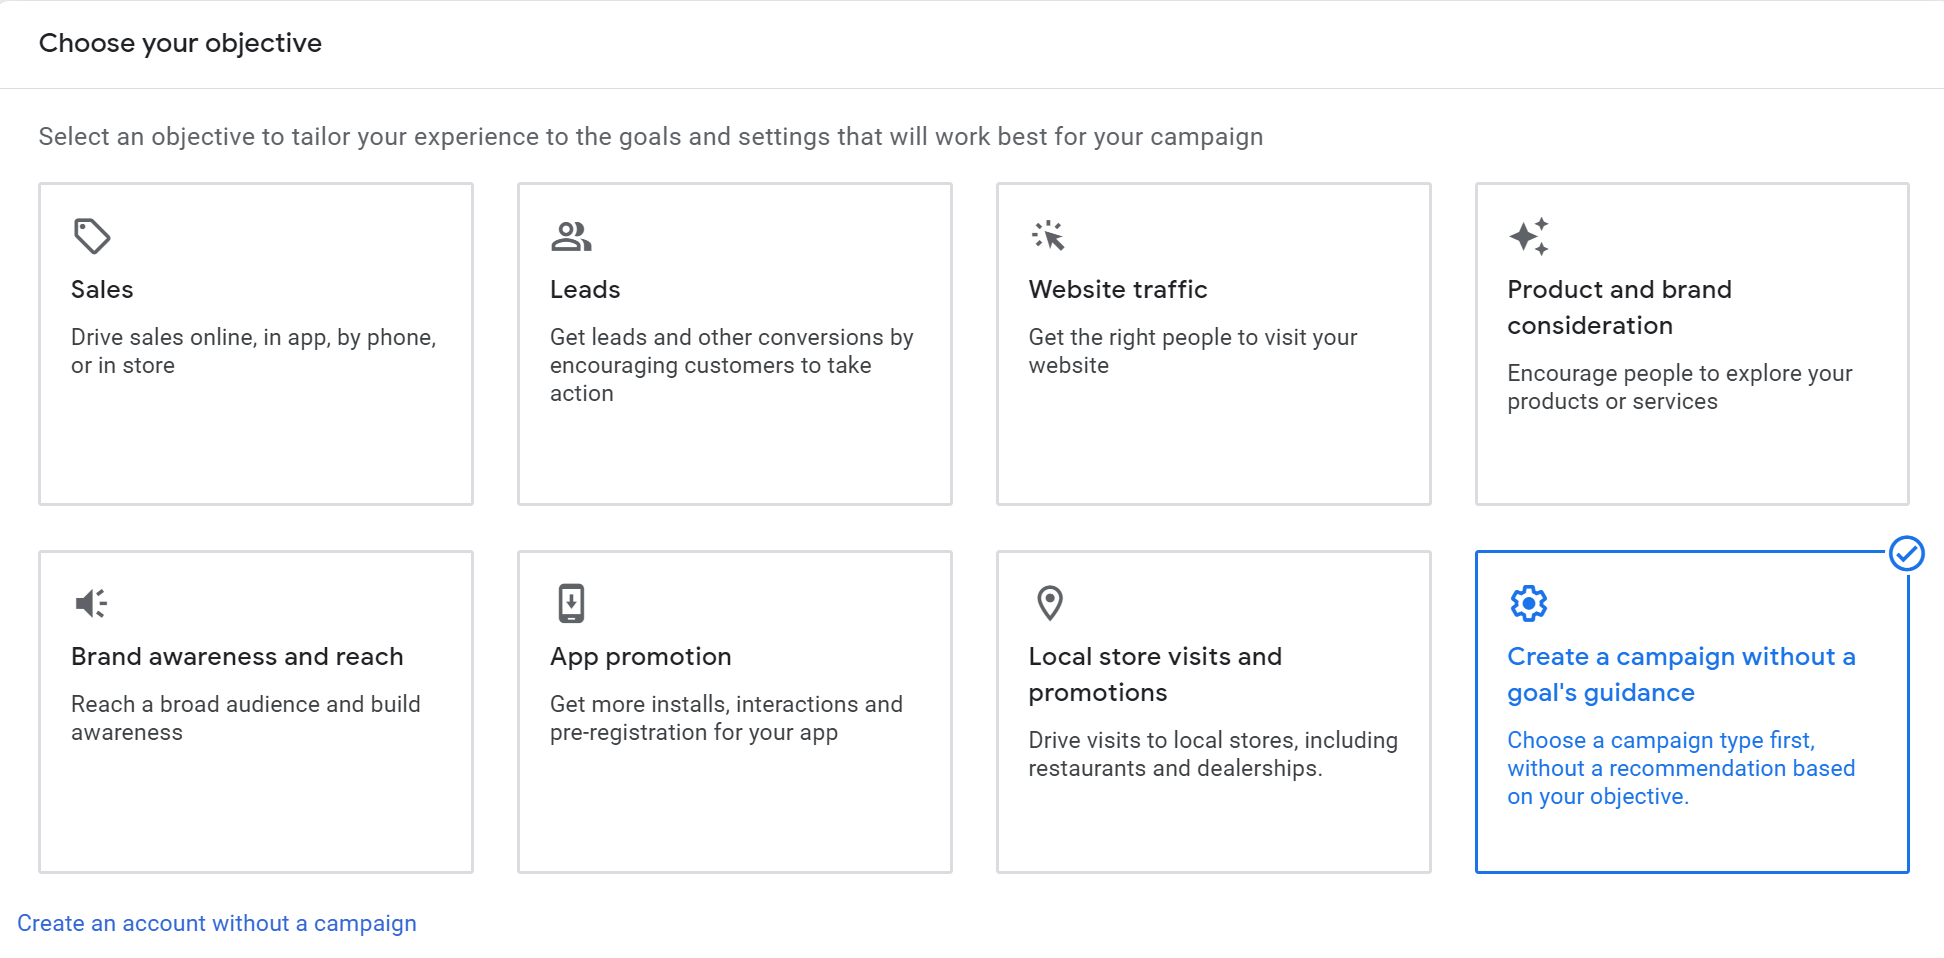
Task: Click the App promotion phone icon
Action: (x=570, y=603)
